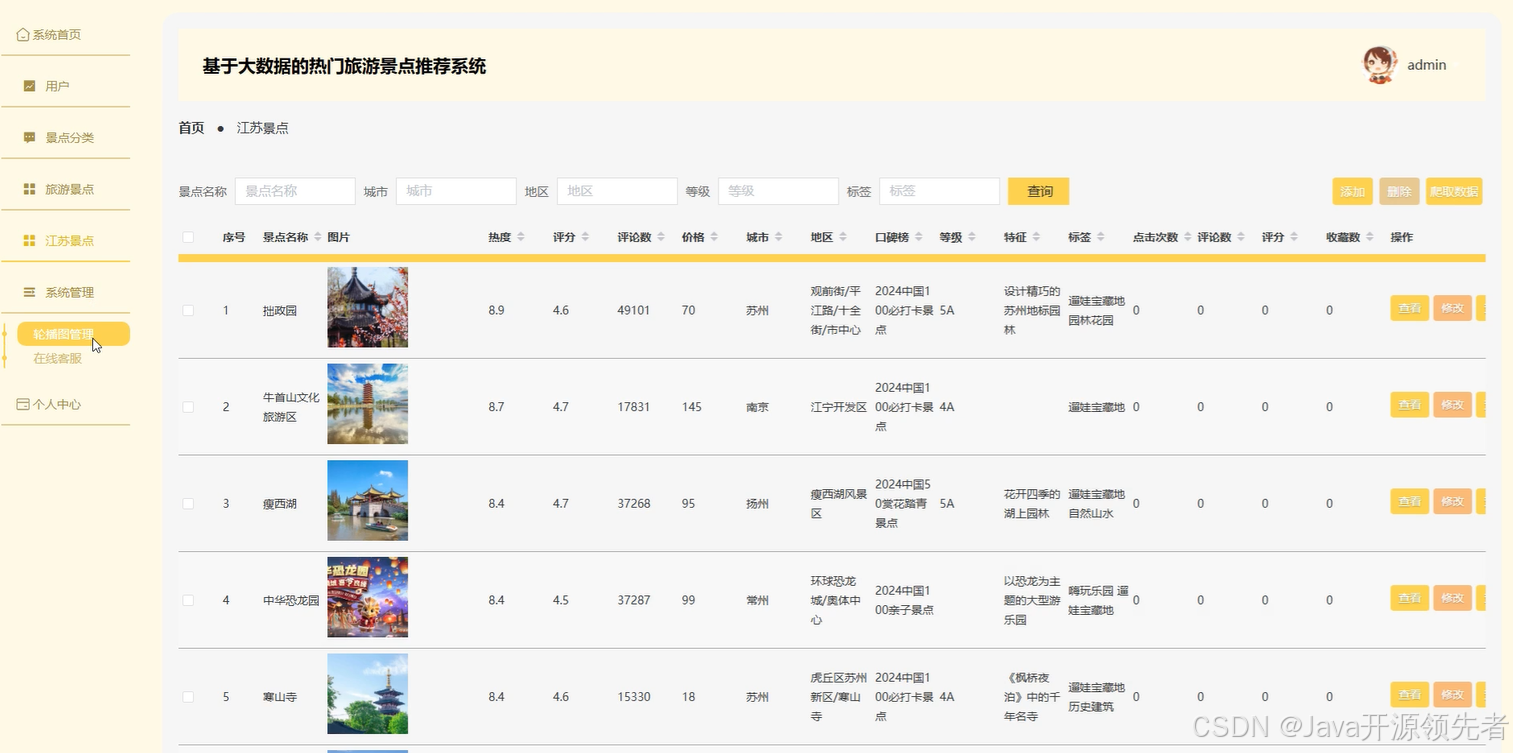Sort by 价格 using its sort arrows
Screen dimensions: 1513x753
[x=714, y=237]
